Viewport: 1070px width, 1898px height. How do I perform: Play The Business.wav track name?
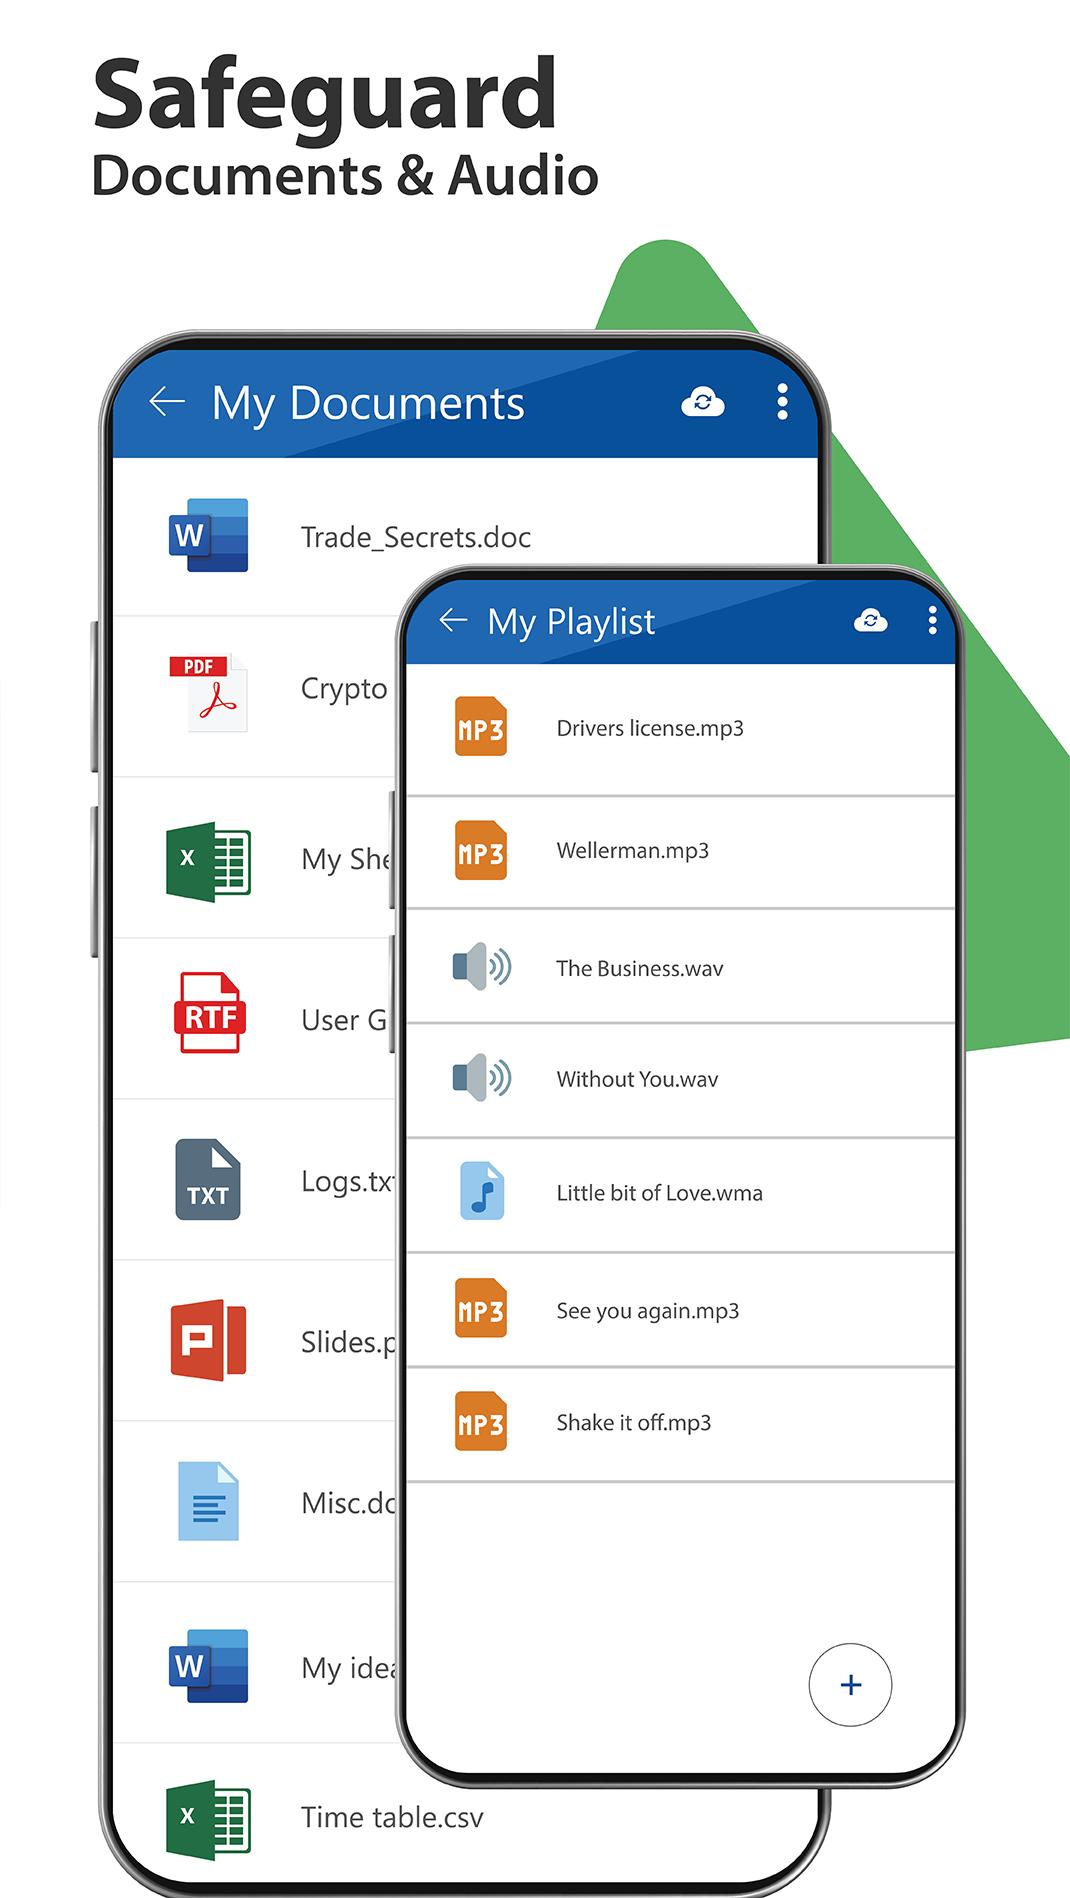click(639, 968)
